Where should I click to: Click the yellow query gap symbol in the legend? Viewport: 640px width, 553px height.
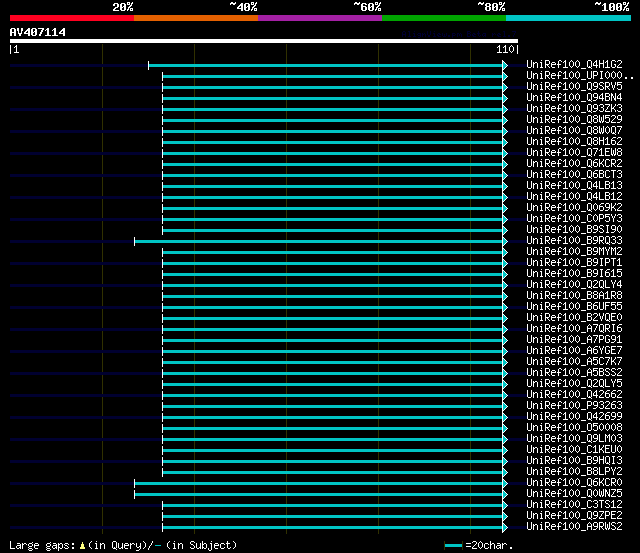pos(82,546)
